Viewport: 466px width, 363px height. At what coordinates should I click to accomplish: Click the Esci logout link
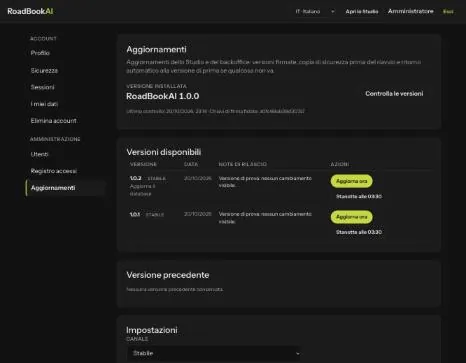(x=448, y=12)
